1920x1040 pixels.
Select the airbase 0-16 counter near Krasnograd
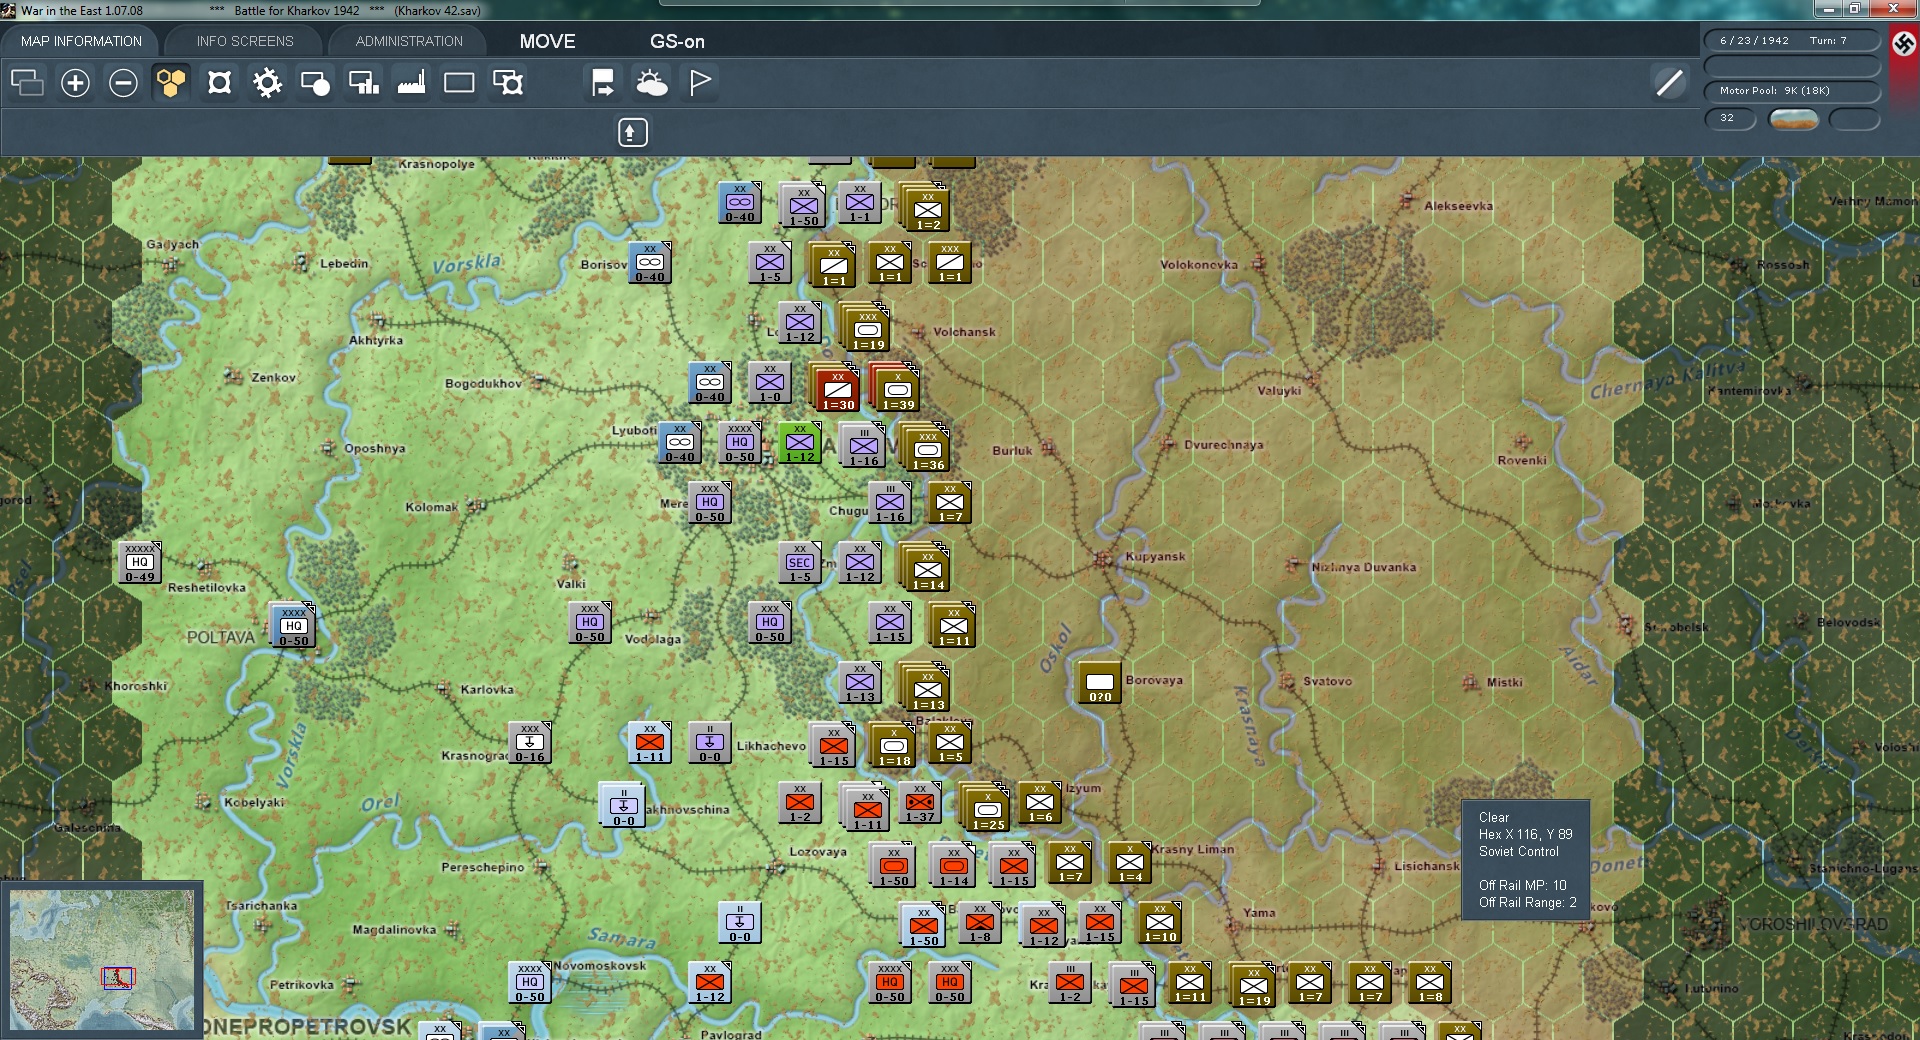point(530,743)
